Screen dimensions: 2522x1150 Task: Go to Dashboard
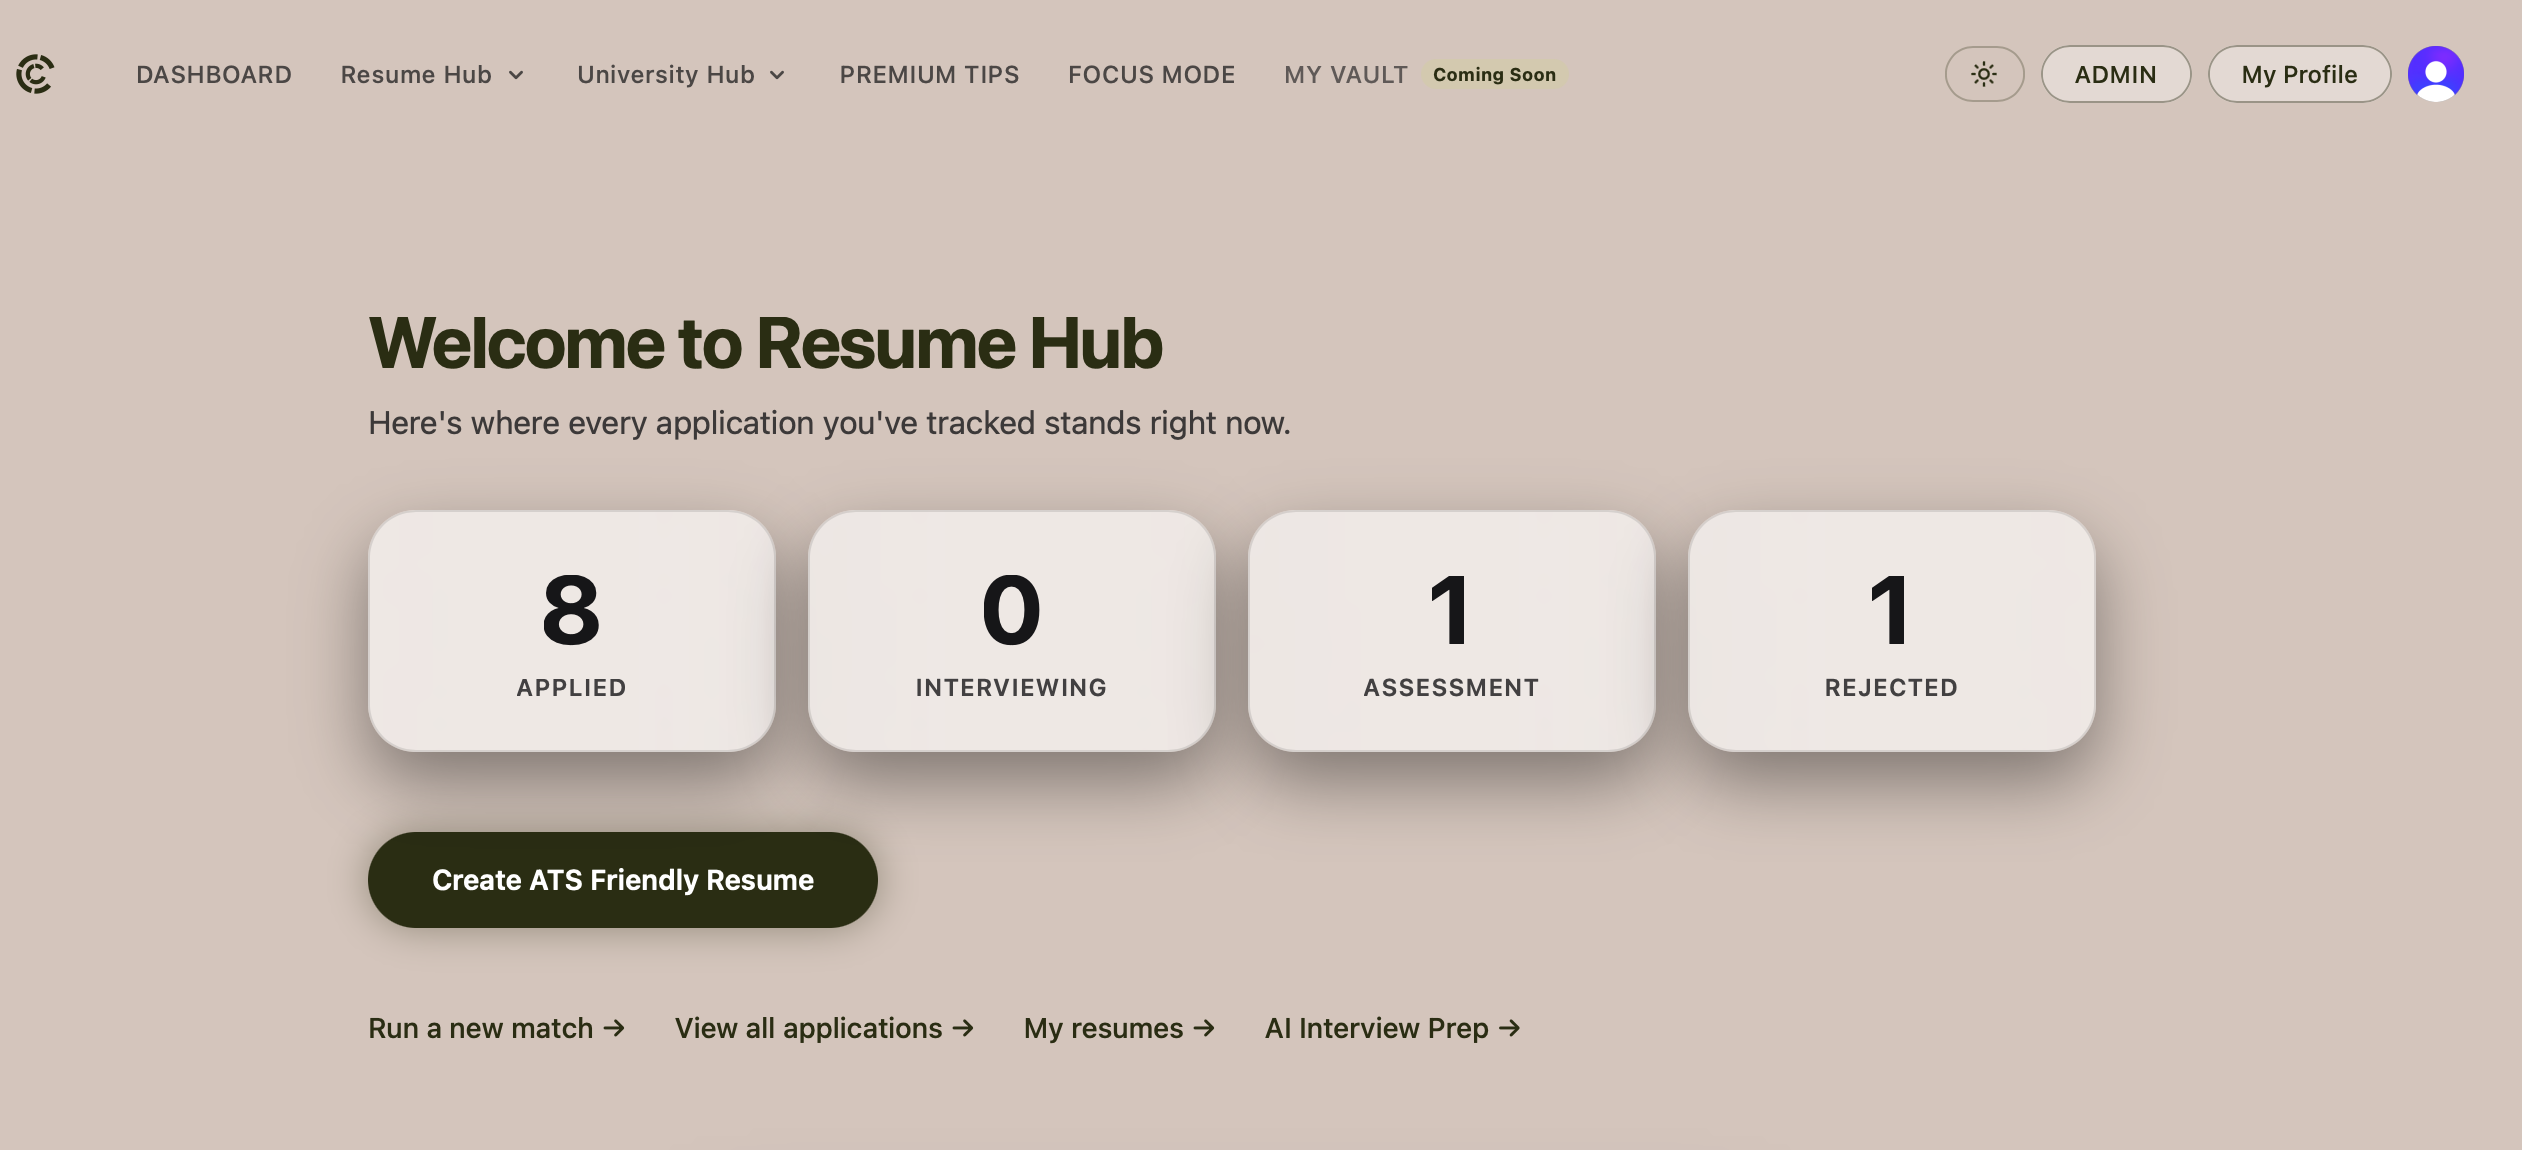click(x=214, y=75)
